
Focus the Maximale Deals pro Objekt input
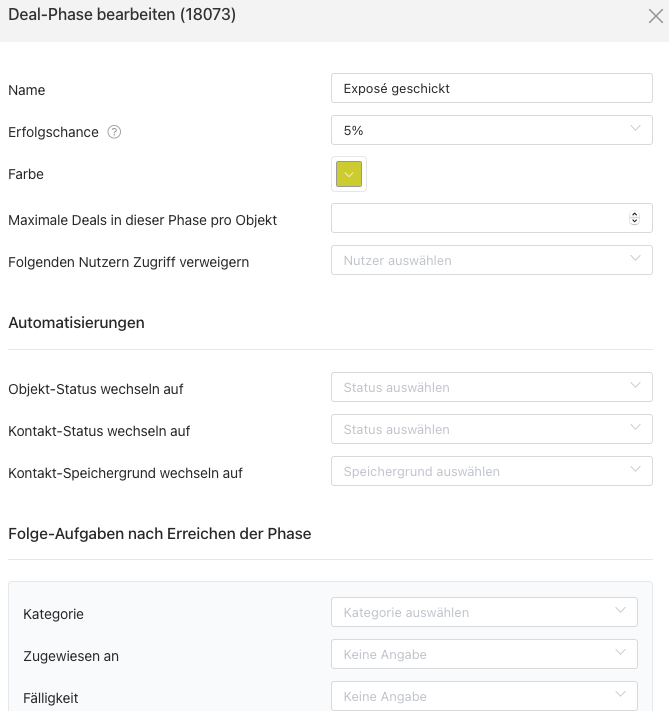click(x=478, y=218)
